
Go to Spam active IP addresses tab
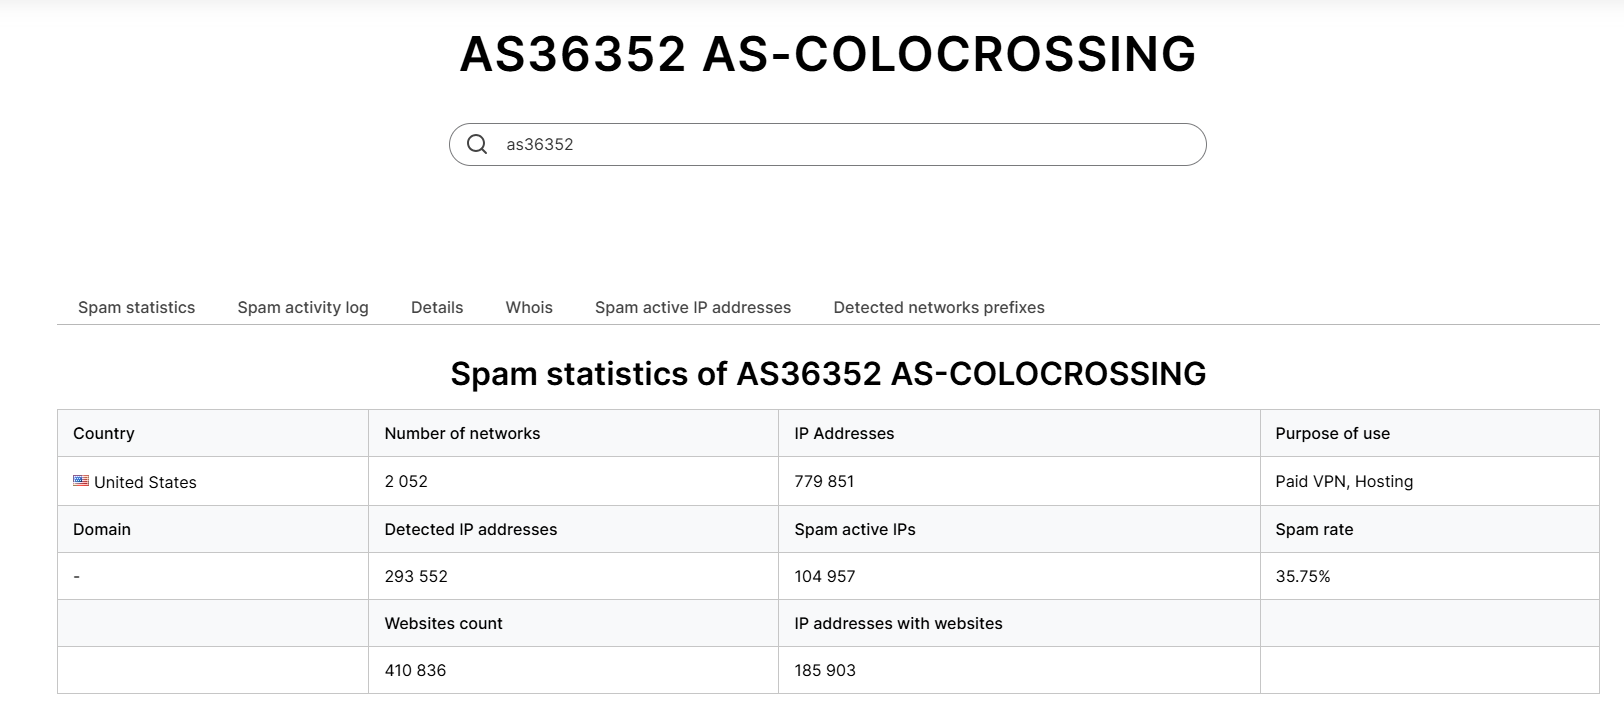click(x=693, y=307)
